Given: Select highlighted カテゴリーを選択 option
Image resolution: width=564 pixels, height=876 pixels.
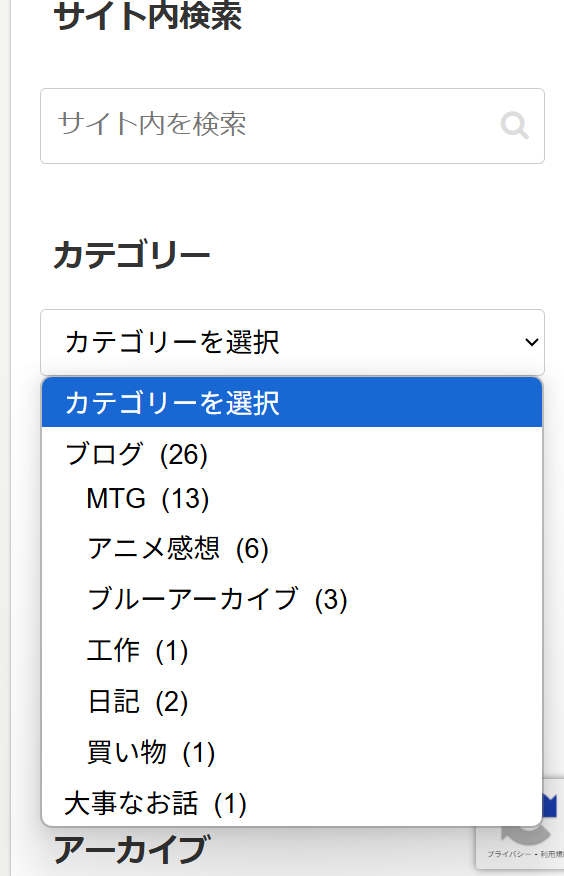Looking at the screenshot, I should pyautogui.click(x=292, y=403).
